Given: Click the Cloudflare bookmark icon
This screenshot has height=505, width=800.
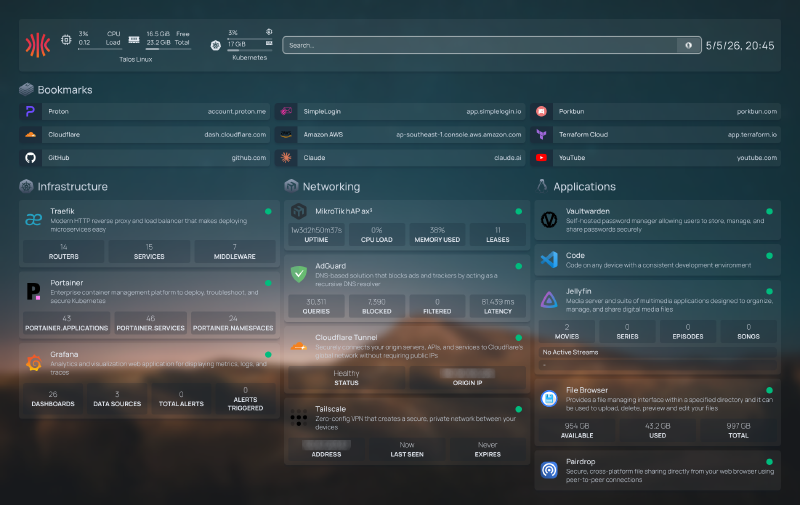Looking at the screenshot, I should coord(31,135).
